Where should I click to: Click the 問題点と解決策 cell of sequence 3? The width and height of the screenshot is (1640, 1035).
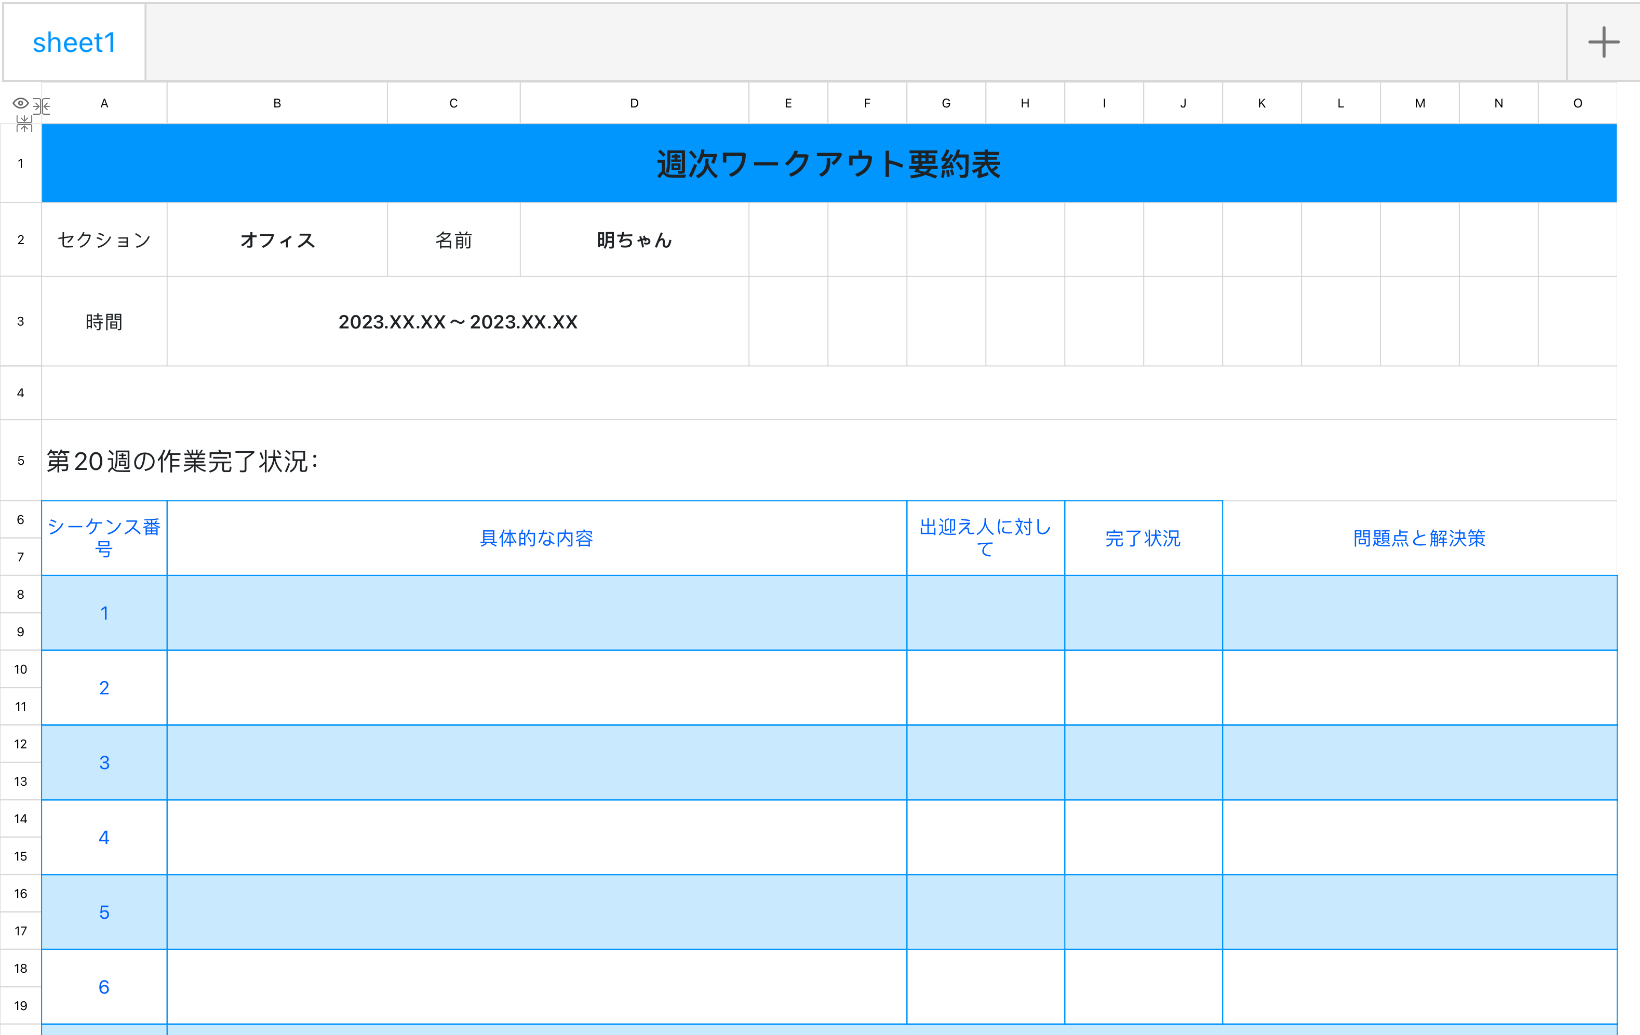point(1420,763)
